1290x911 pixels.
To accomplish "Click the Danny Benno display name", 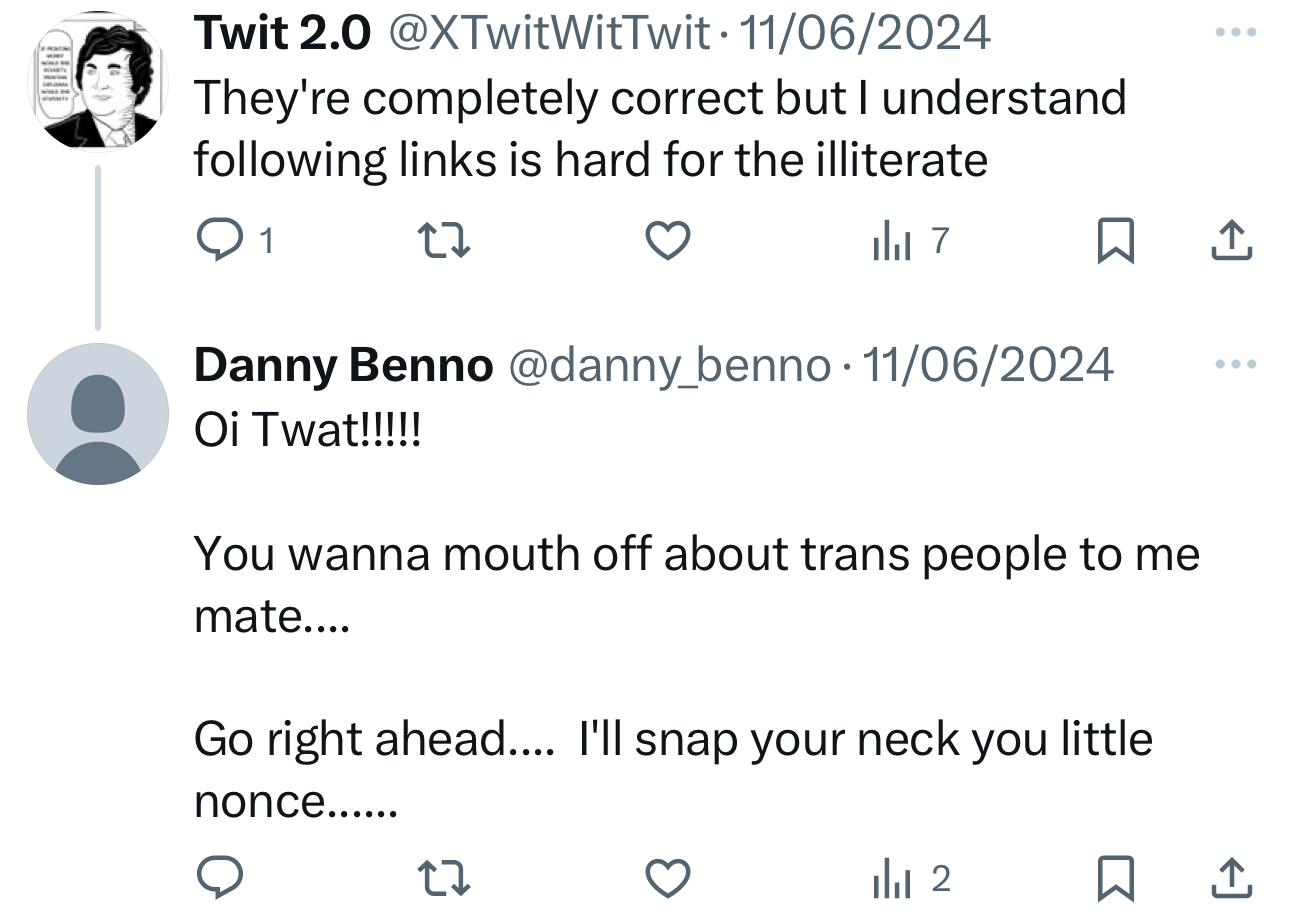I will click(343, 366).
